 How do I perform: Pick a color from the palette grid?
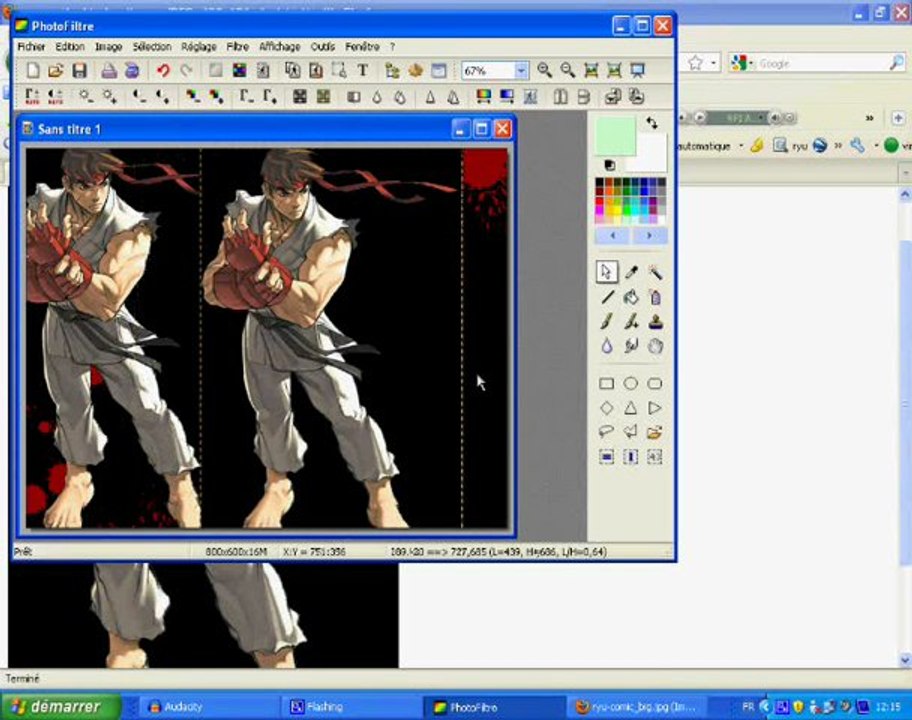(630, 201)
